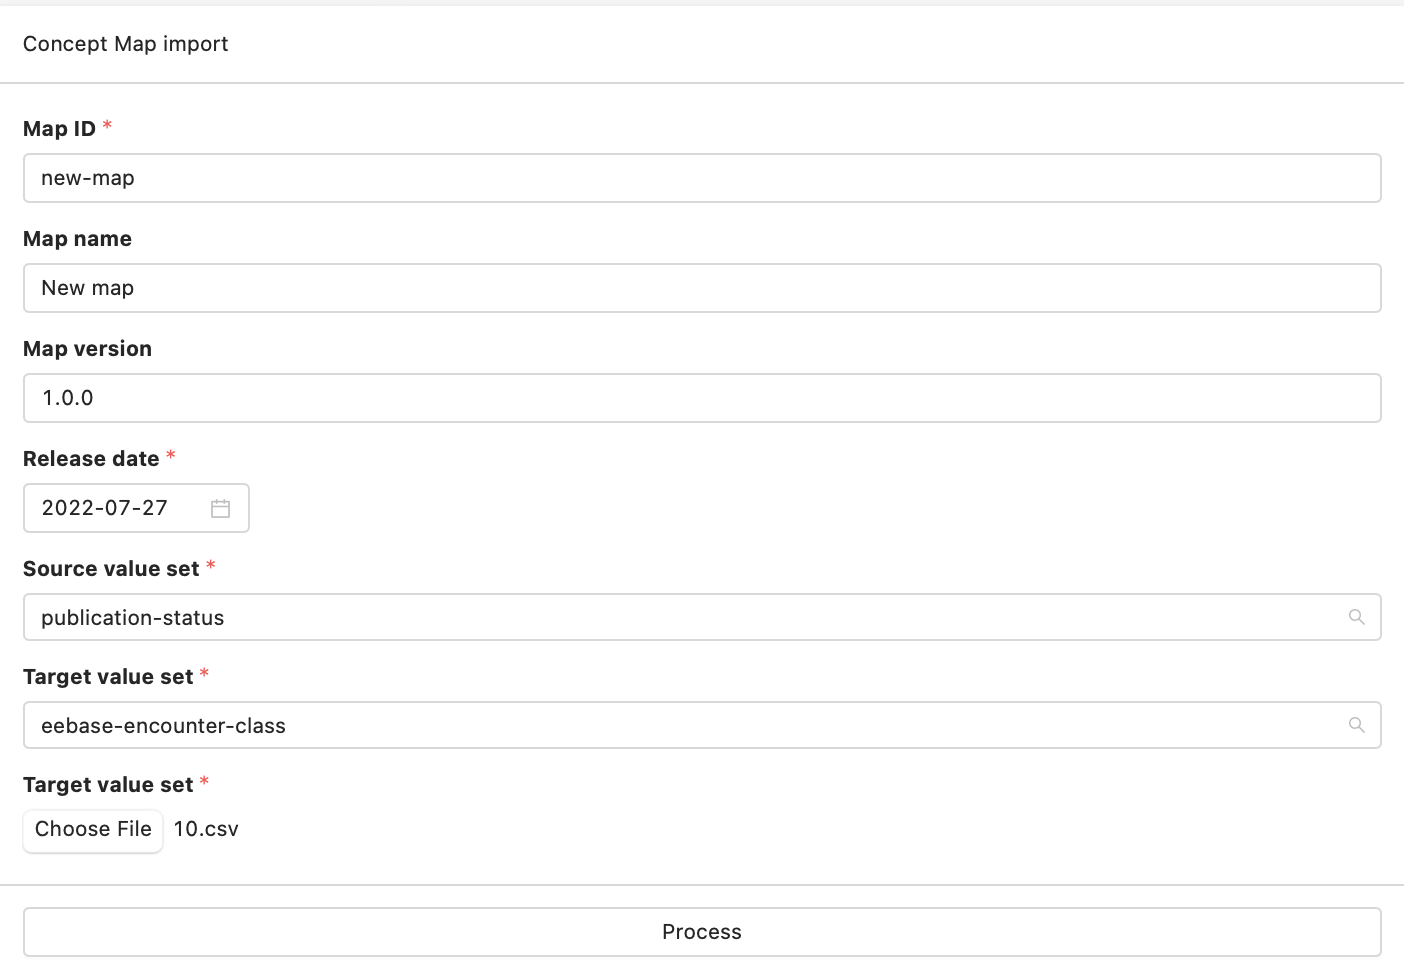
Task: Click the Map name input field
Action: 700,288
